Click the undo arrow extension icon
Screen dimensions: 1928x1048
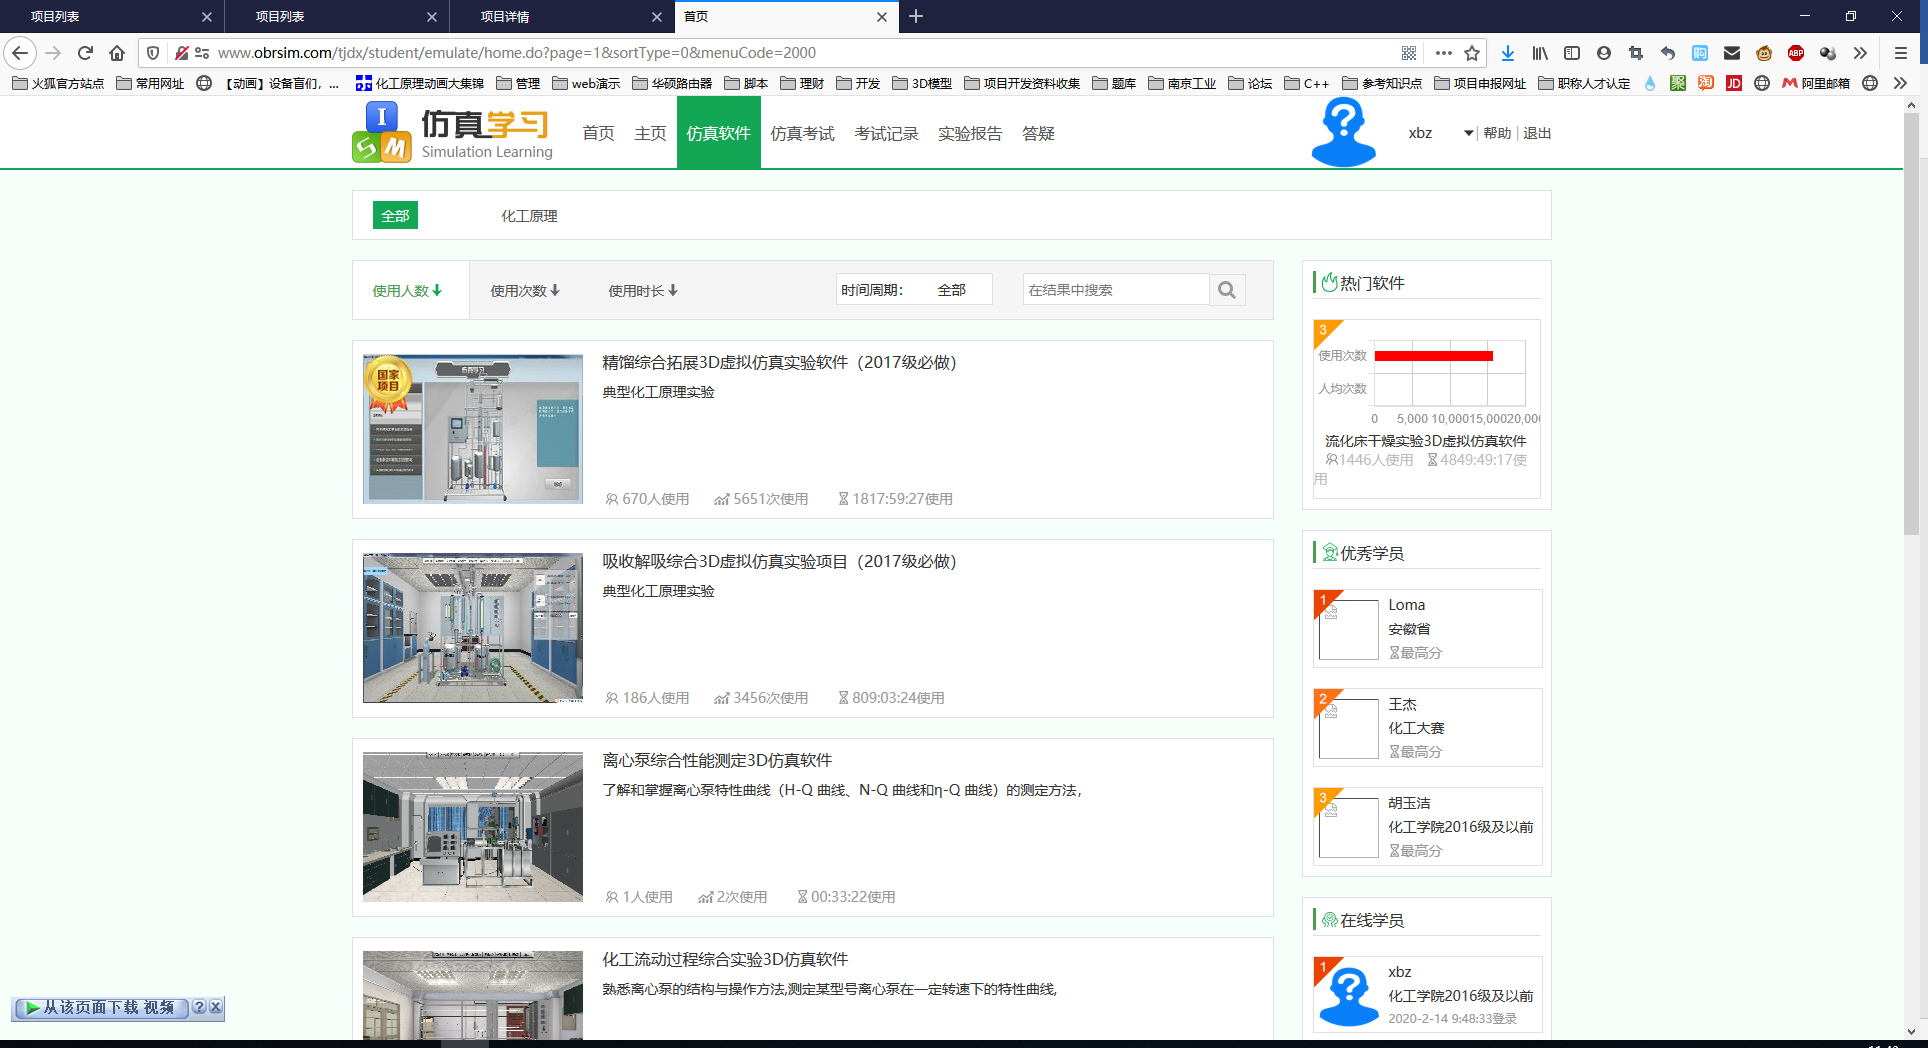[x=1668, y=53]
